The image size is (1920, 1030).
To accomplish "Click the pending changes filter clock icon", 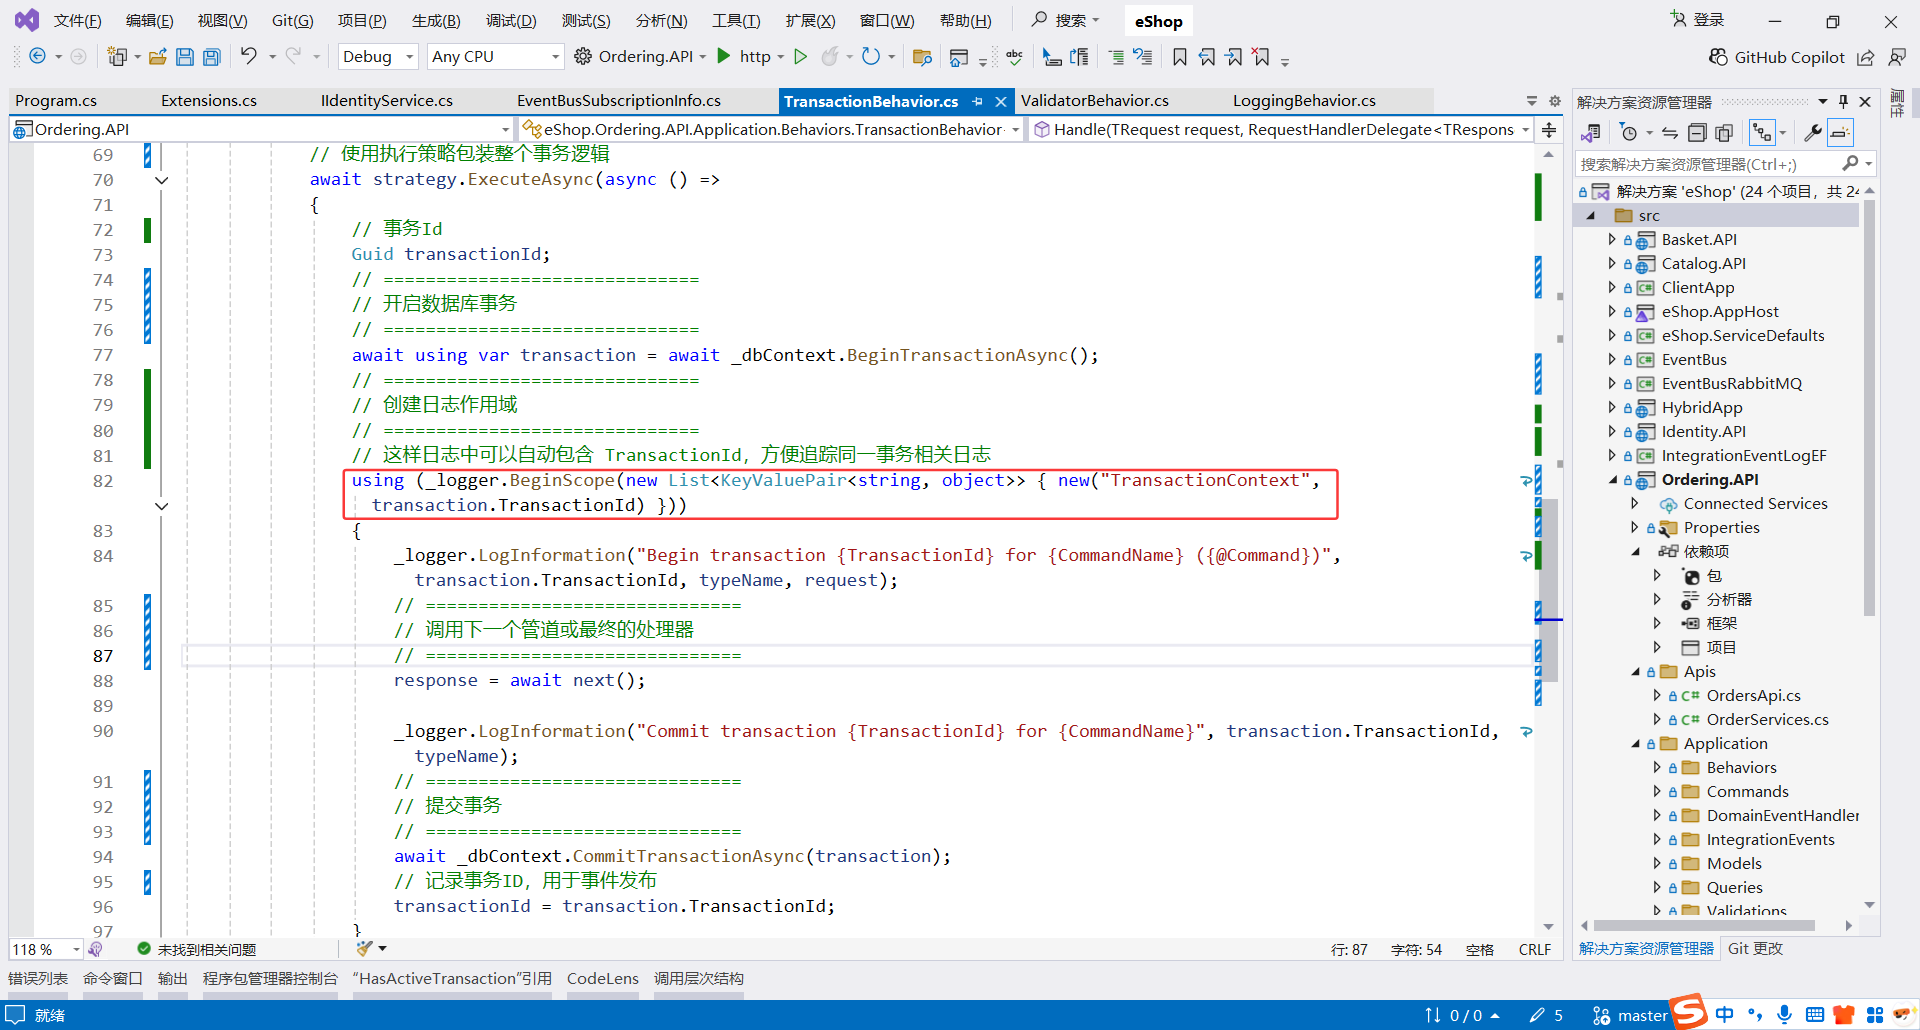I will pos(1628,133).
